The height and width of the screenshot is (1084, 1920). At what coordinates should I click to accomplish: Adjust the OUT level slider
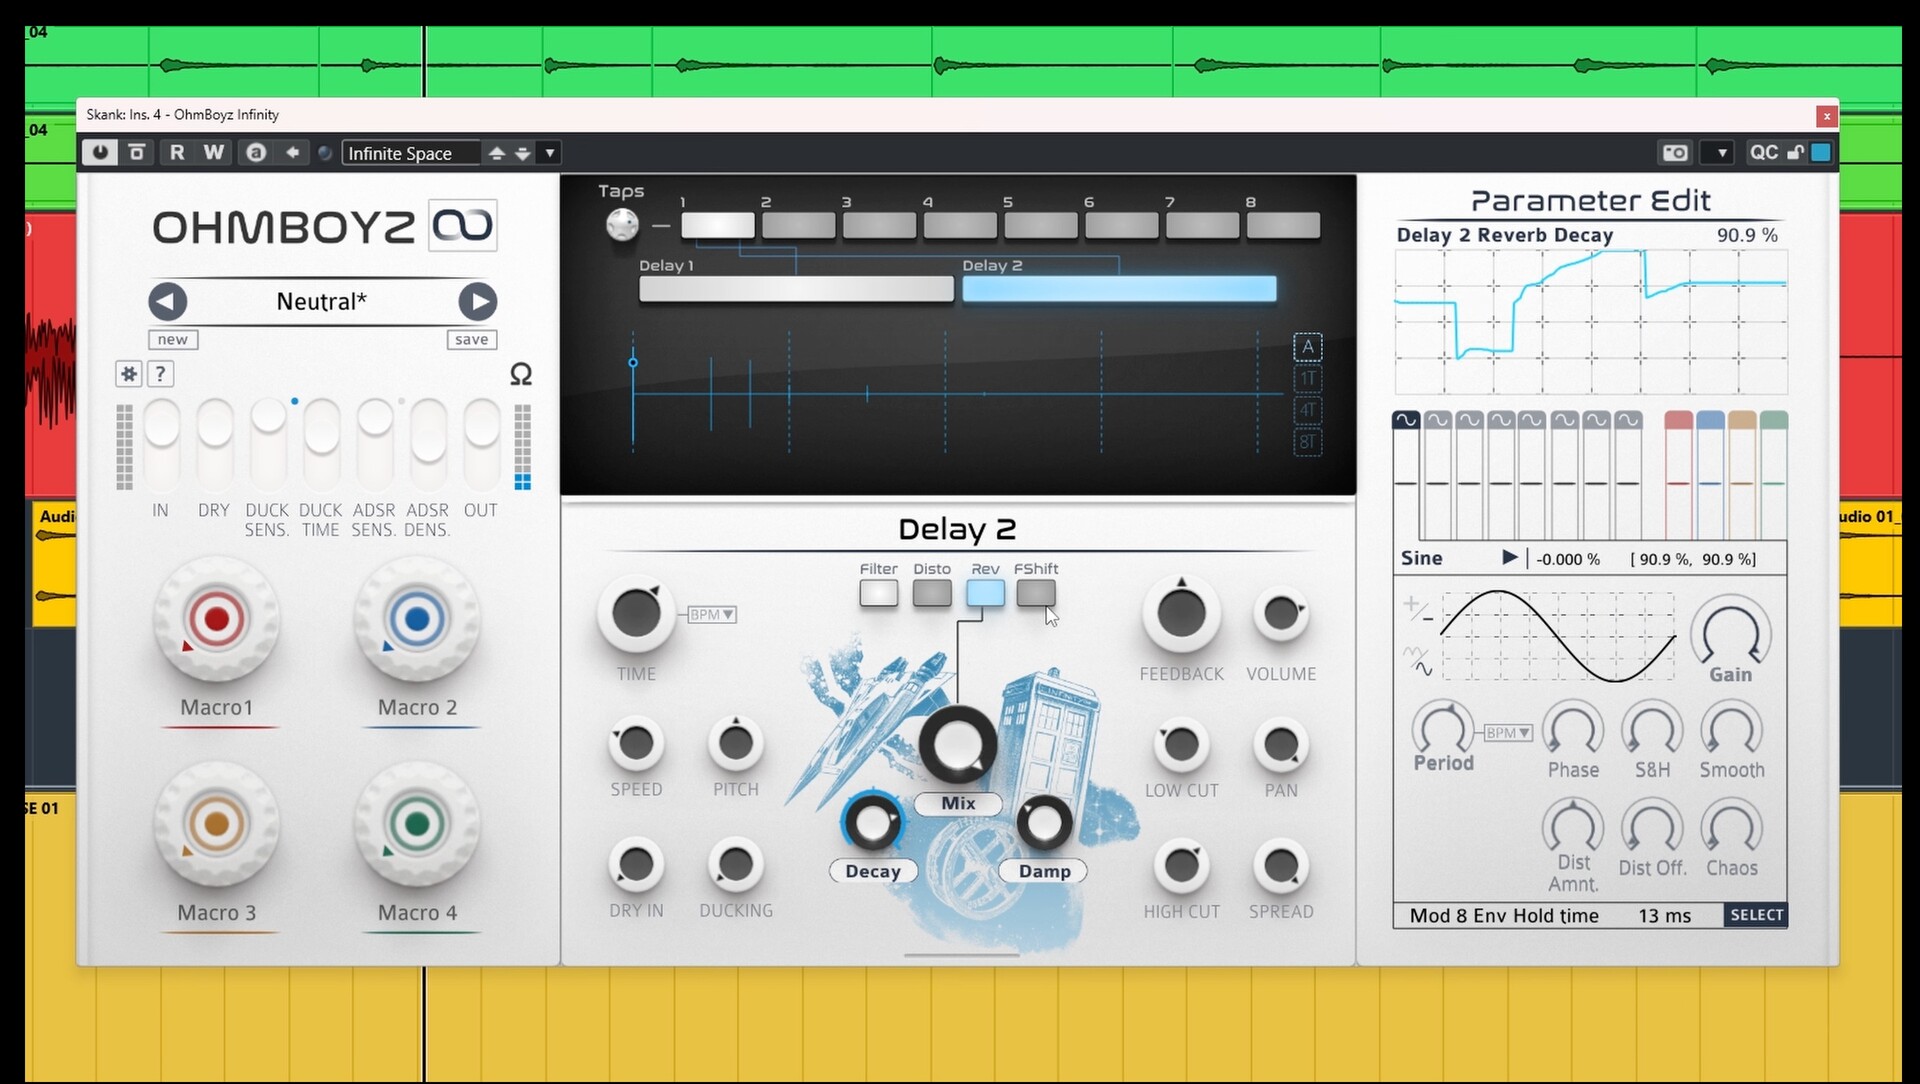tap(481, 426)
